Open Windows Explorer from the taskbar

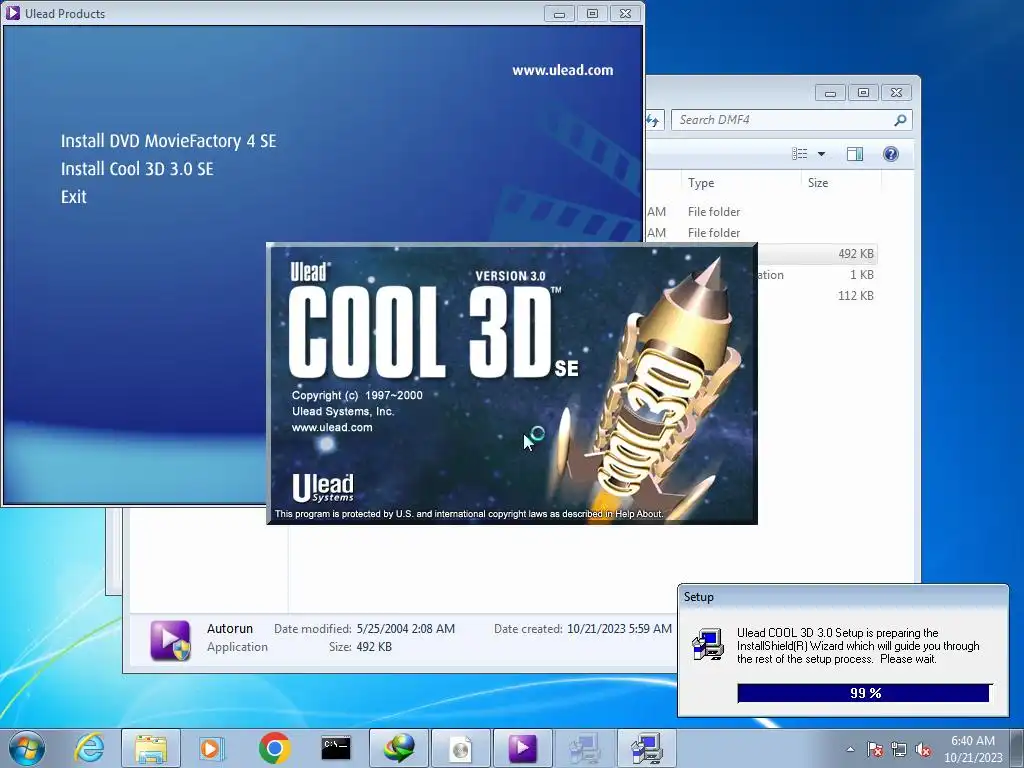coord(151,748)
